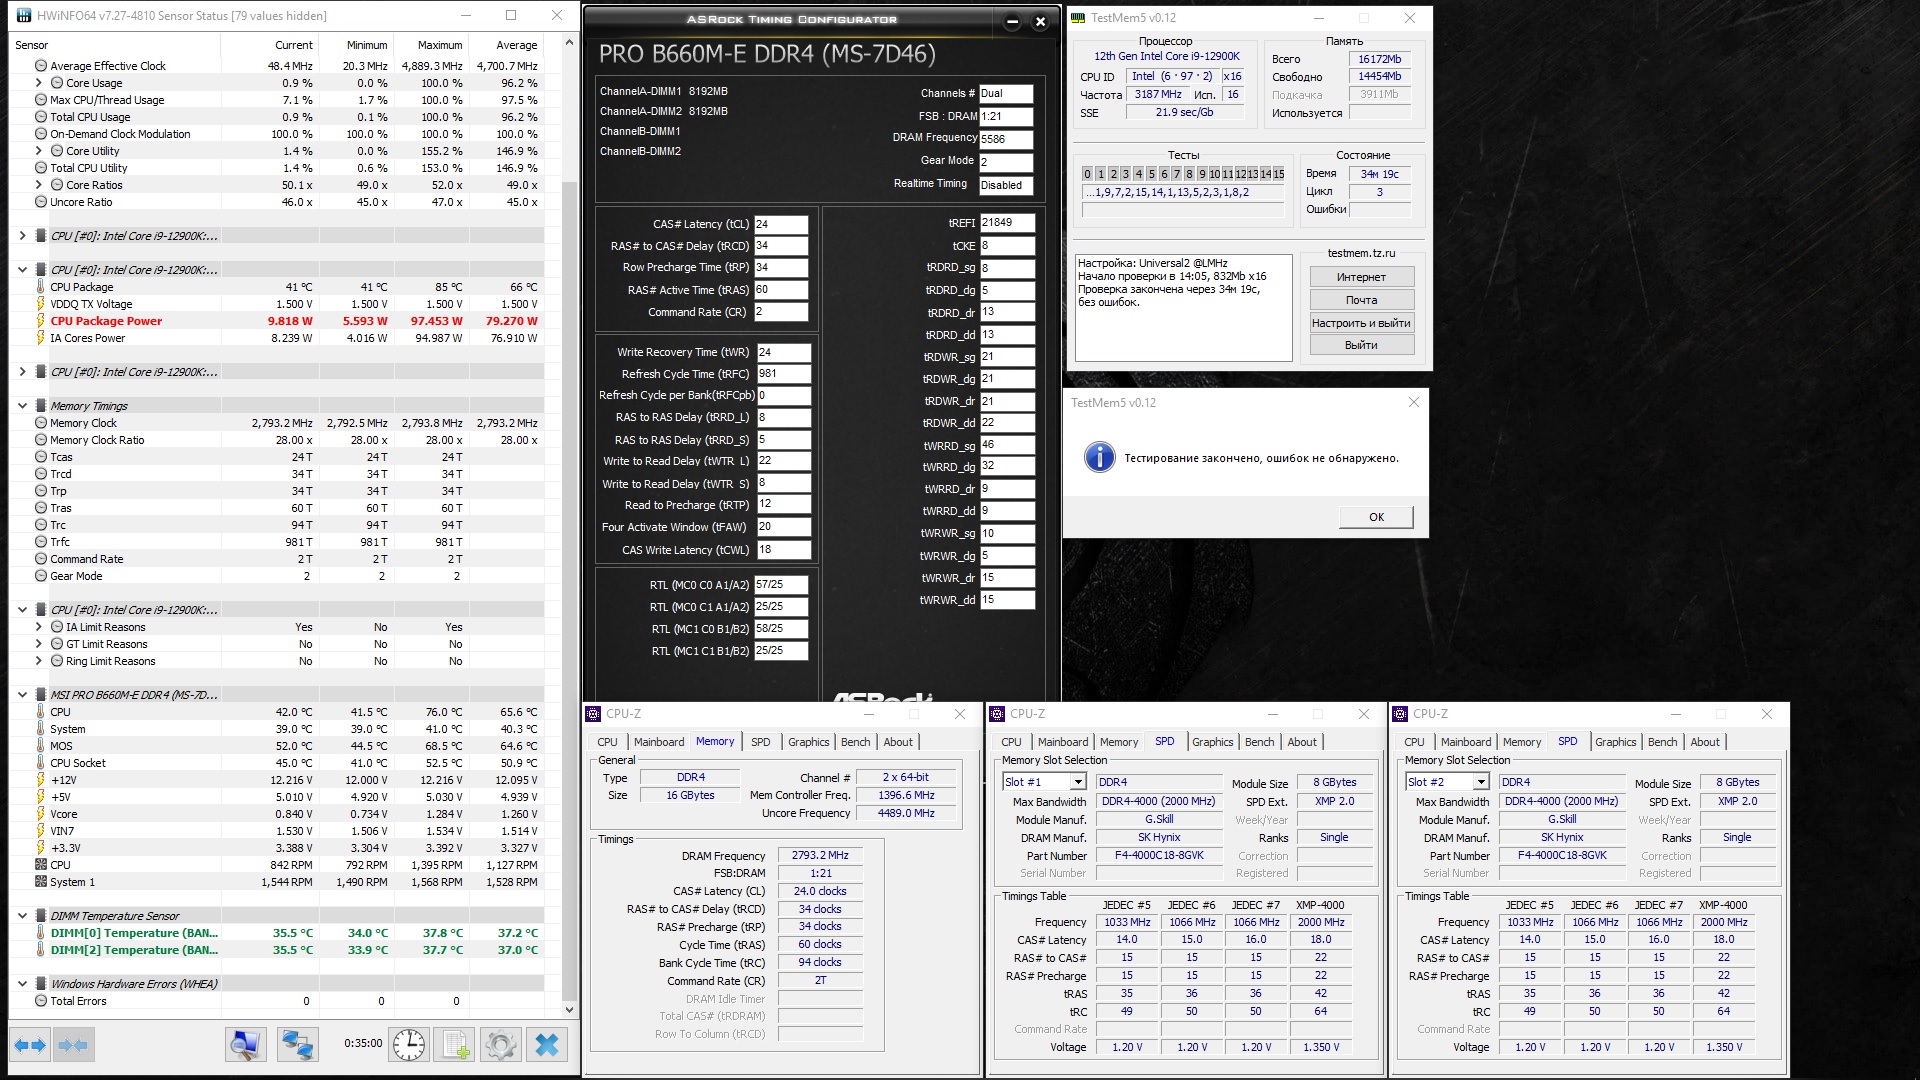Expand the Core Ratios sensor row
1920x1080 pixels.
40,185
